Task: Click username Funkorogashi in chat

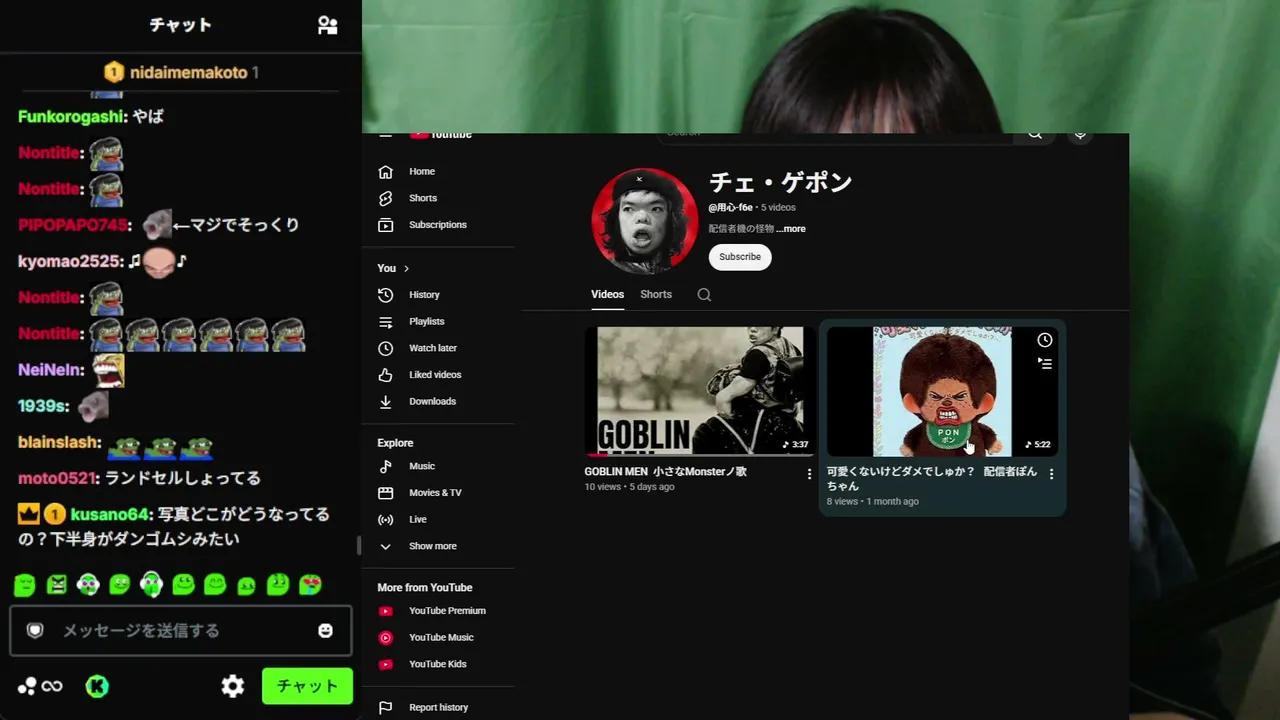Action: [x=71, y=117]
